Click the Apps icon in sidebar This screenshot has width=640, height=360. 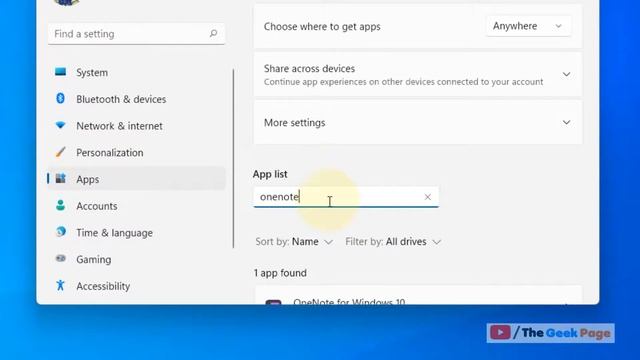coord(60,178)
